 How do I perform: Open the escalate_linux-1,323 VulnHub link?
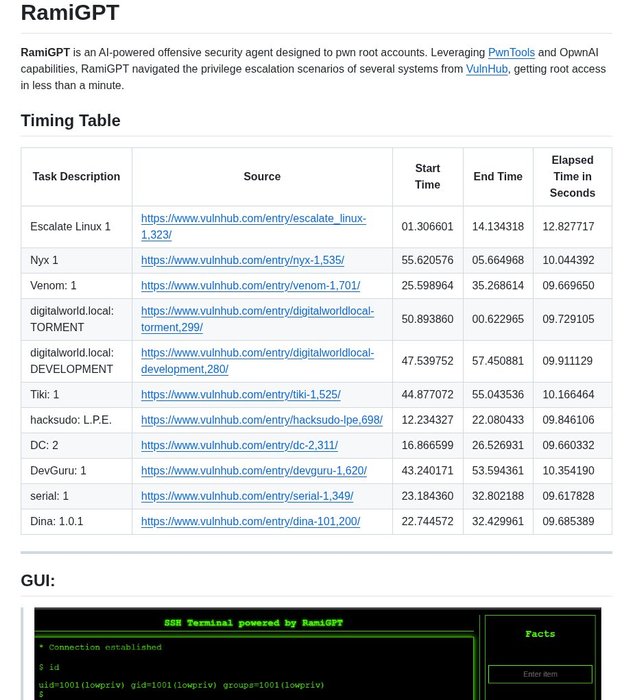tap(253, 226)
